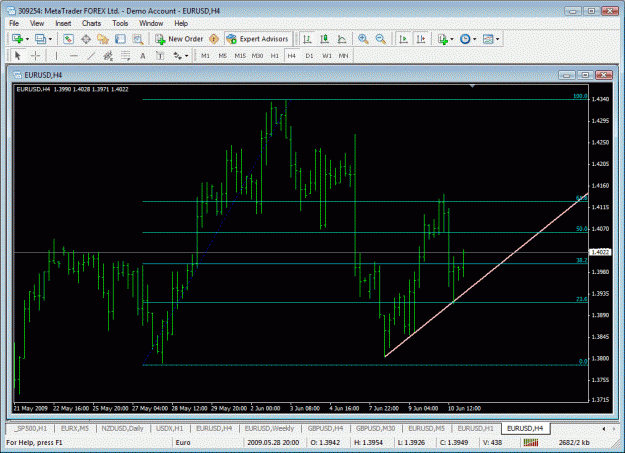625x453 pixels.
Task: Toggle the Data Window crosshair icon
Action: click(x=86, y=39)
